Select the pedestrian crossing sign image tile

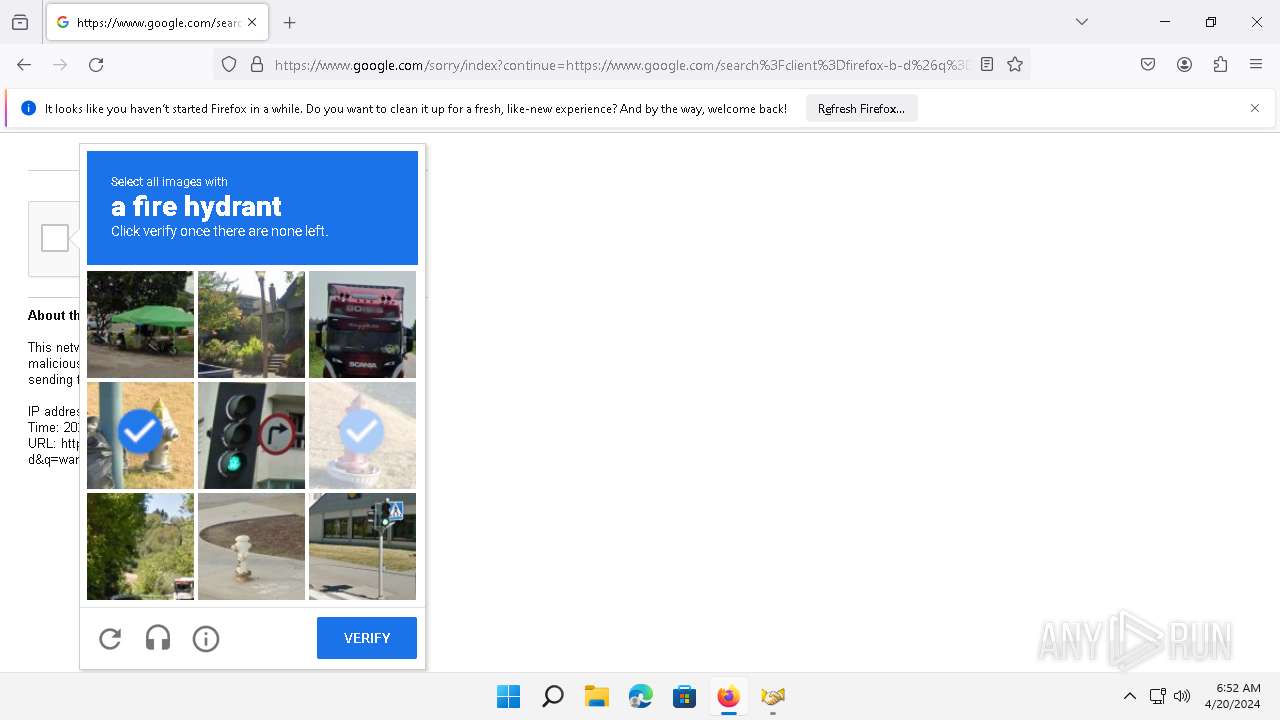tap(362, 546)
